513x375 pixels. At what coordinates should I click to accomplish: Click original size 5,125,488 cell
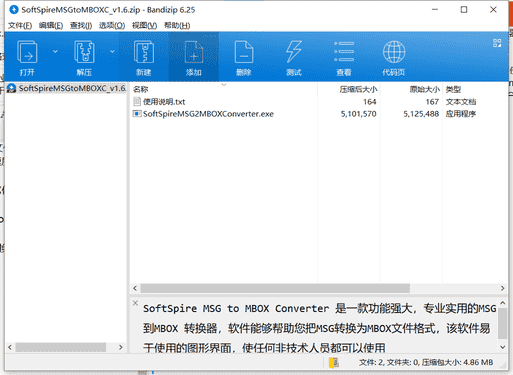[421, 114]
